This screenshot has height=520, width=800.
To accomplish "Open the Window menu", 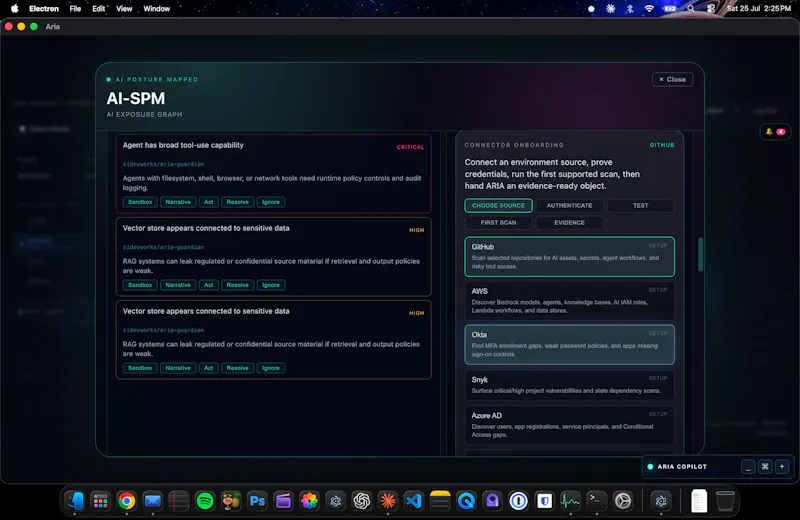I will click(x=157, y=9).
